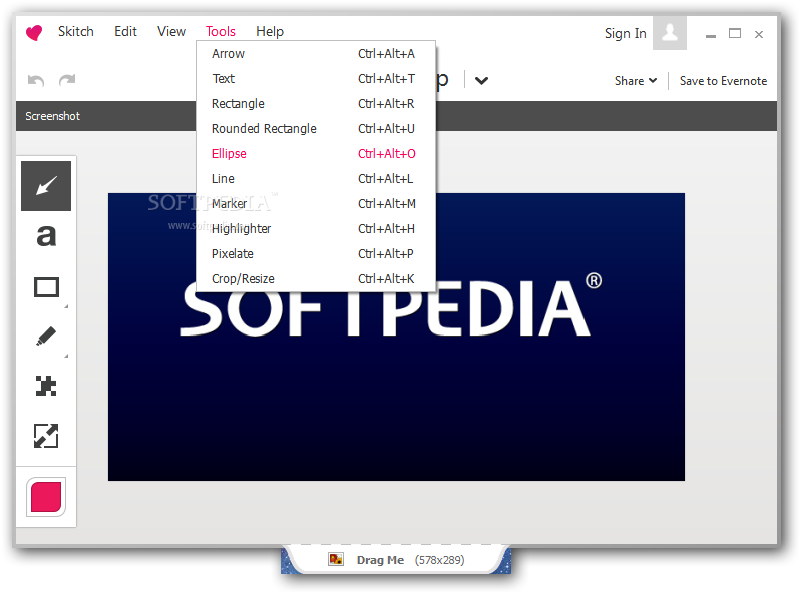Open the Help menu
Screen dimensions: 801x594
[270, 32]
